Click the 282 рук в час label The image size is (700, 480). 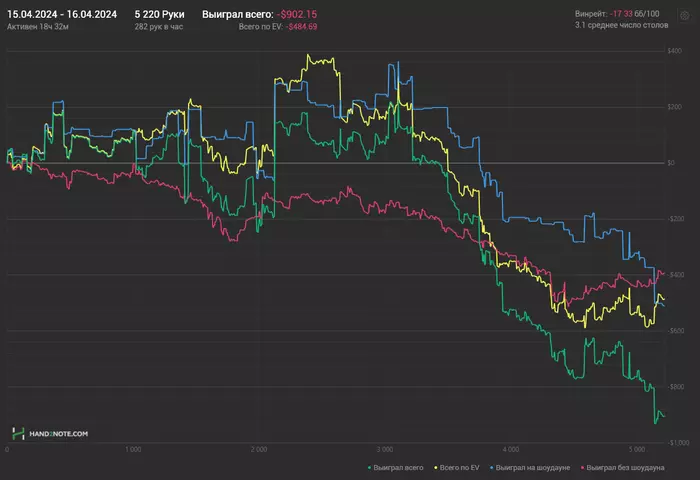[158, 26]
